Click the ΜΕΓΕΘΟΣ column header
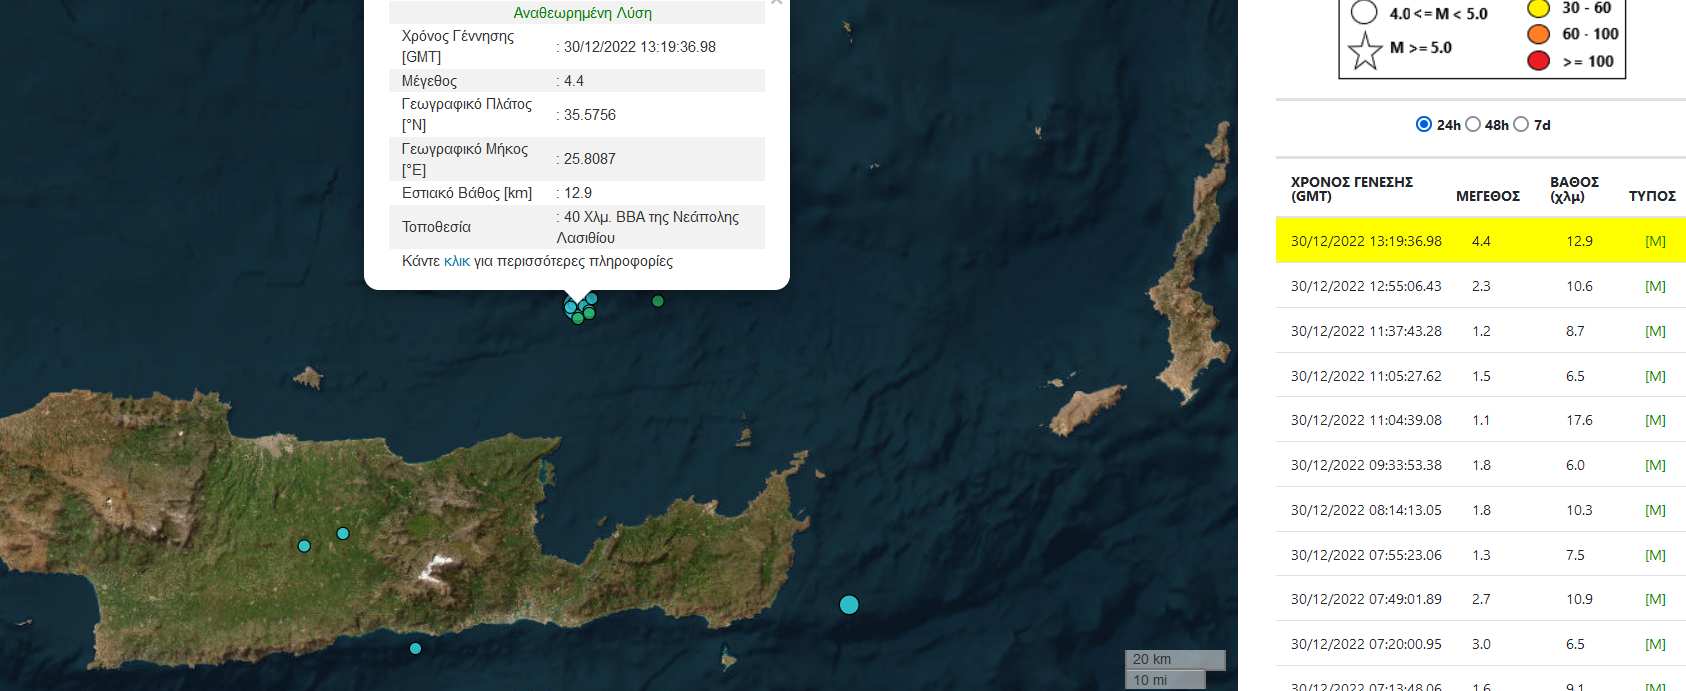This screenshot has height=691, width=1686. click(1487, 196)
